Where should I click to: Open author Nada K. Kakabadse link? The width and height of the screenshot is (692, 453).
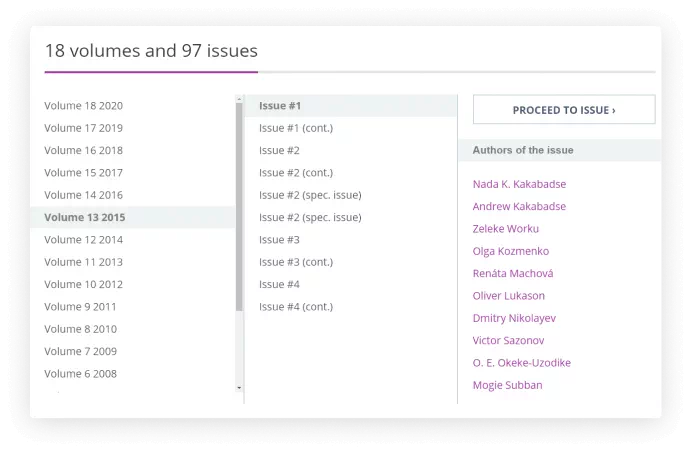[520, 184]
